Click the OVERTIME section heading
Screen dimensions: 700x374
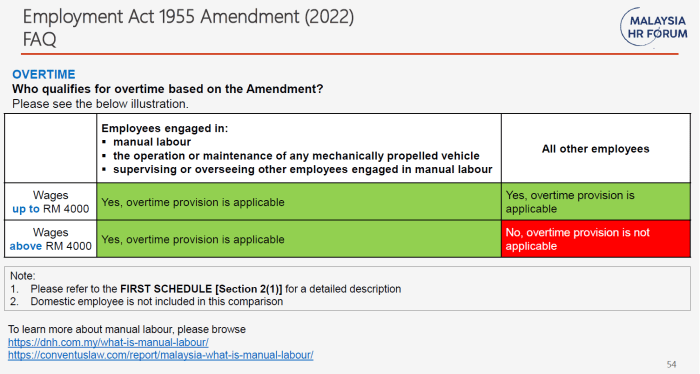[x=44, y=74]
